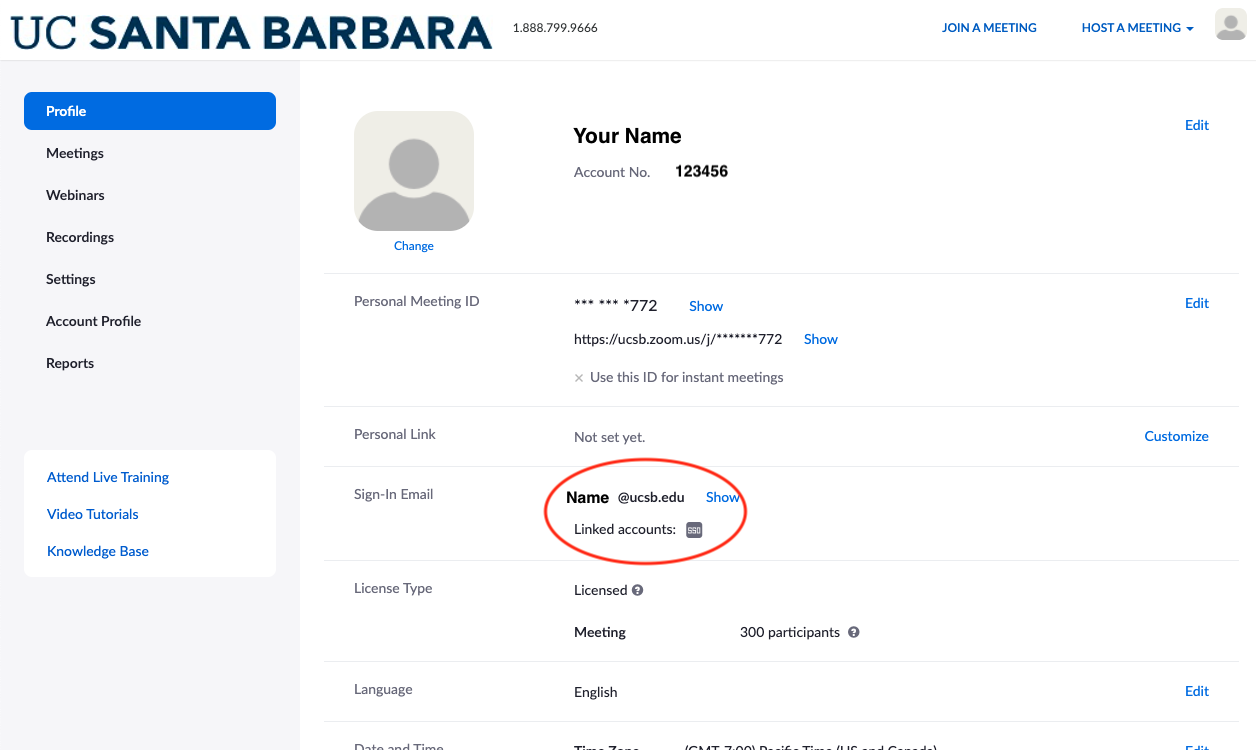Screen dimensions: 1256x750
Task: Customize the Personal Link
Action: coord(1177,436)
